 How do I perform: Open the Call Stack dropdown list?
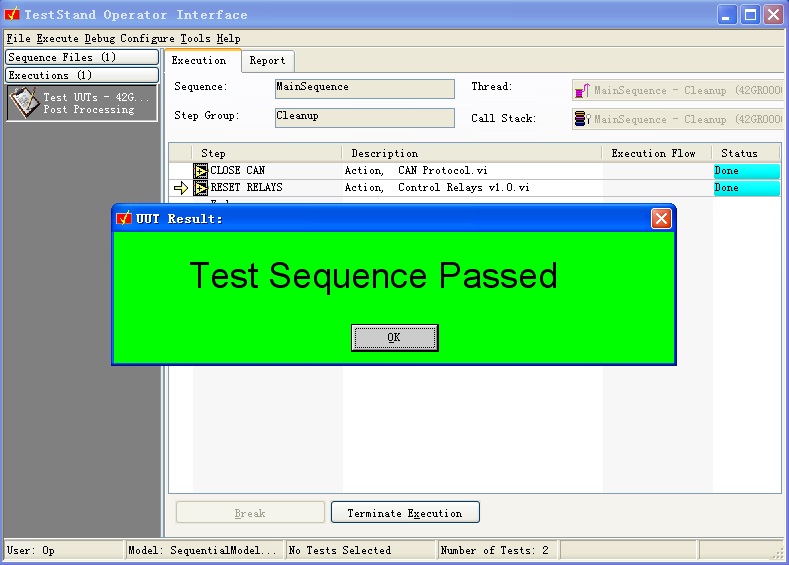[x=678, y=119]
